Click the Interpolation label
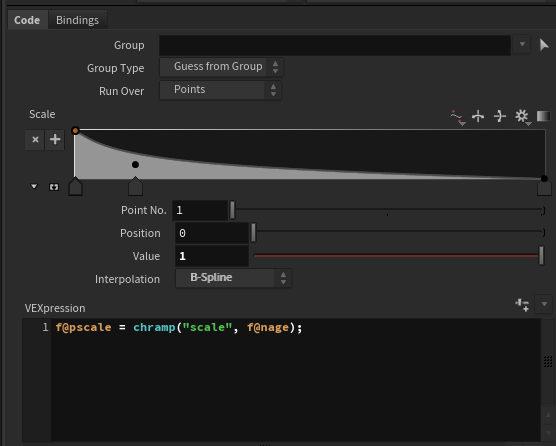The width and height of the screenshot is (556, 446). pos(127,279)
